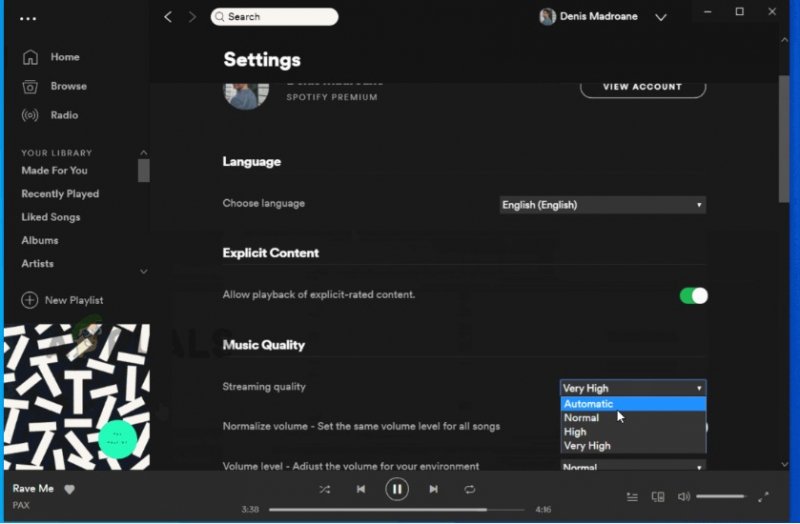This screenshot has width=800, height=524.
Task: Click the New Playlist label
Action: 74,301
